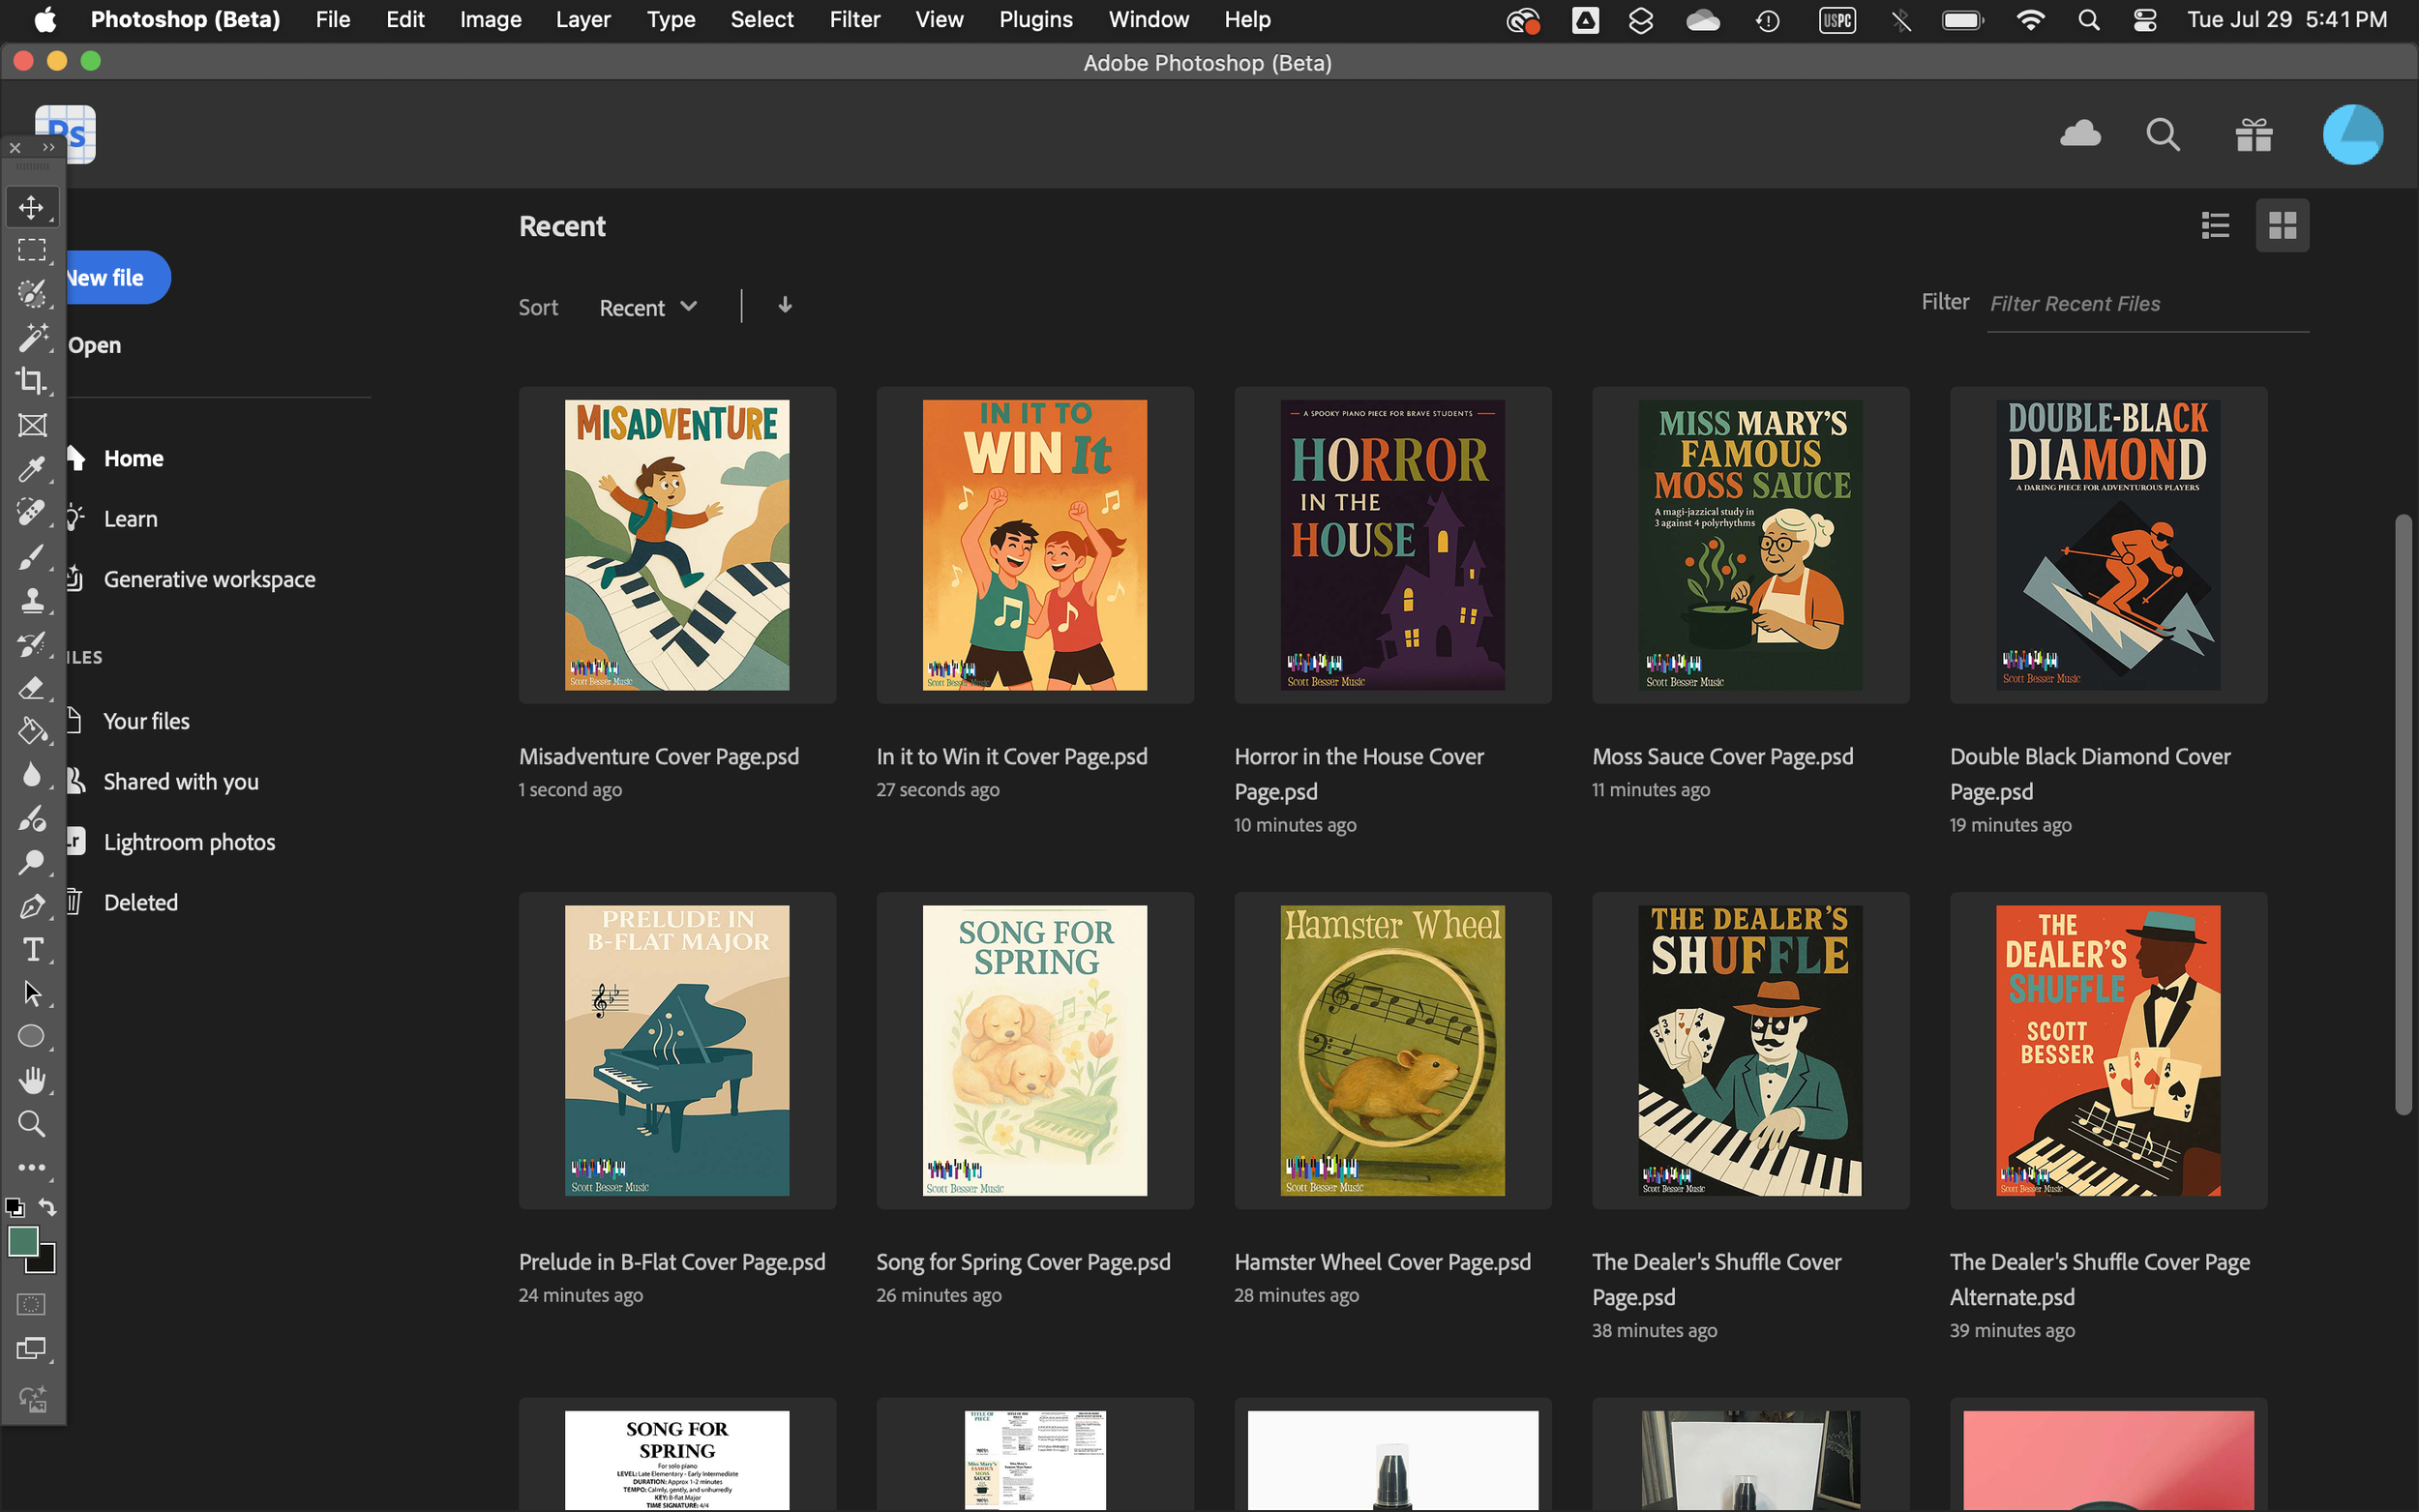This screenshot has height=1512, width=2419.
Task: Open the Sort by Recent dropdown
Action: point(647,307)
